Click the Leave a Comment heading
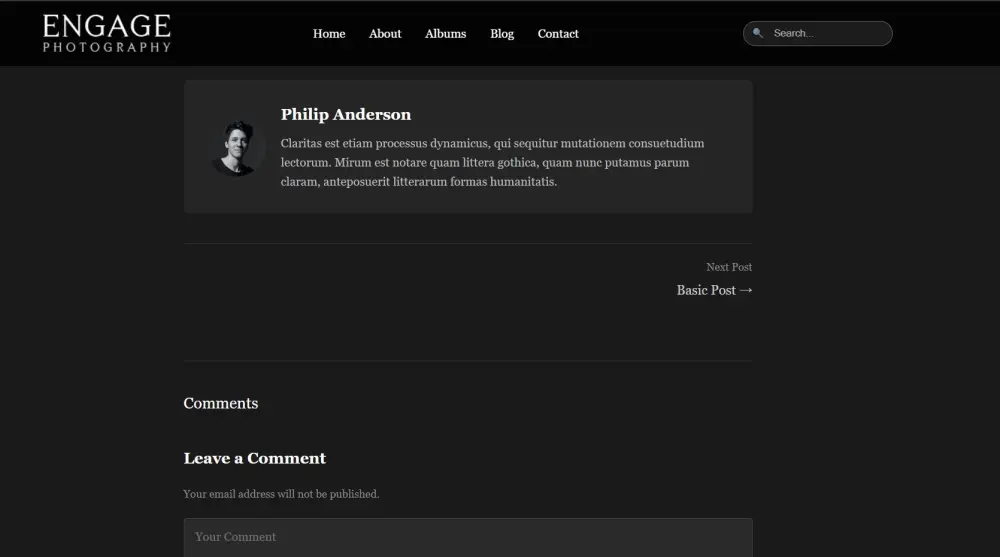 pos(255,459)
